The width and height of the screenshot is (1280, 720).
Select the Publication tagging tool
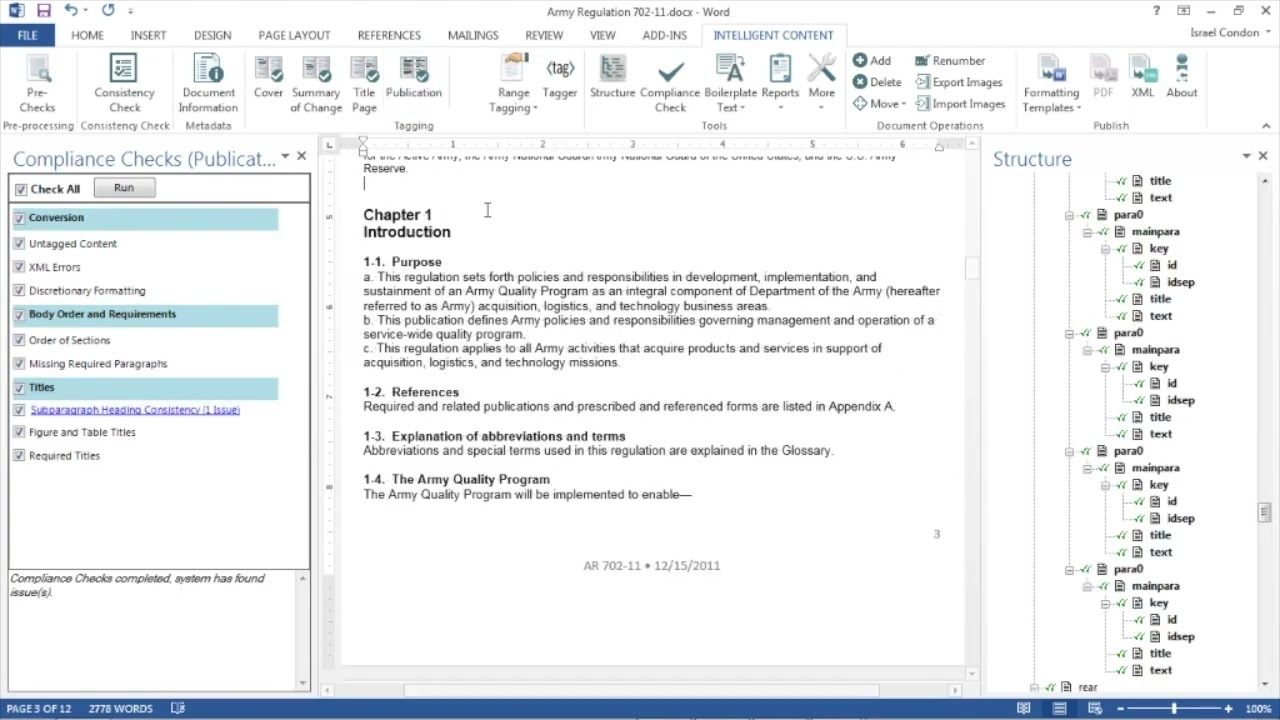click(414, 78)
